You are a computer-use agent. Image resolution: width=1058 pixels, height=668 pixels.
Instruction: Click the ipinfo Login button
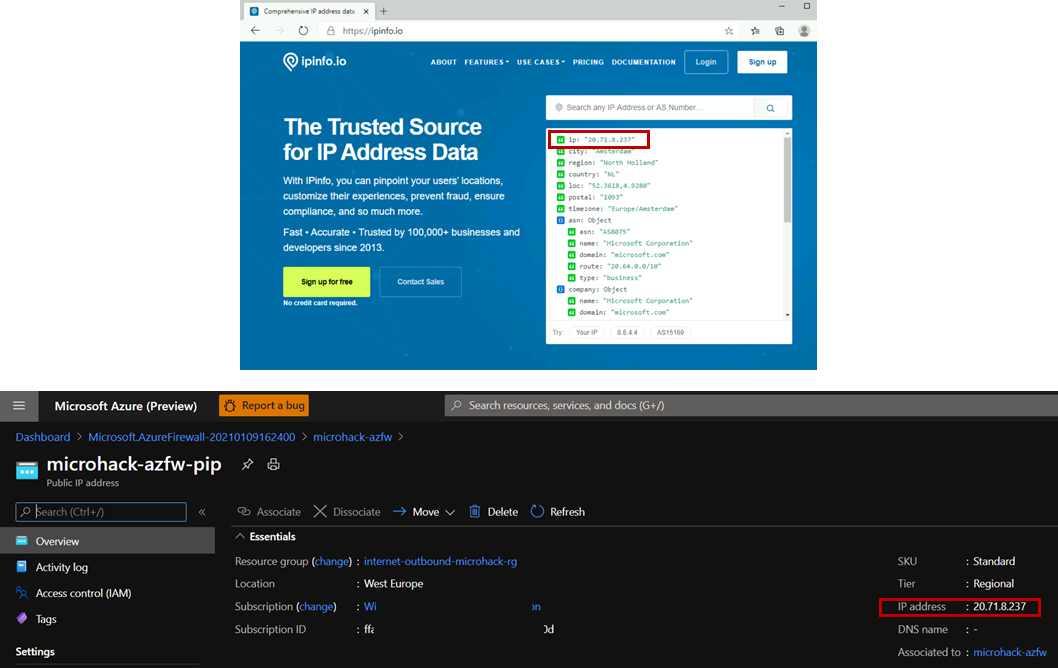[706, 62]
